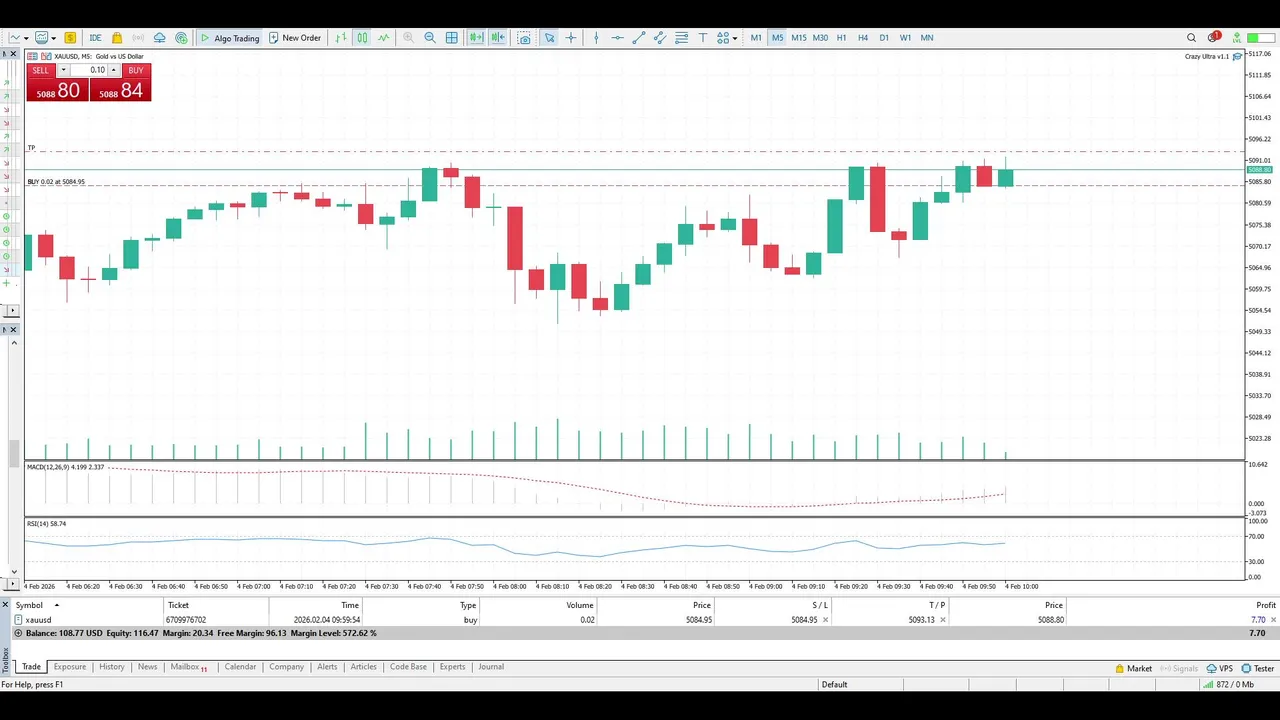1280x720 pixels.
Task: Select the cursor arrow tool
Action: 549,38
